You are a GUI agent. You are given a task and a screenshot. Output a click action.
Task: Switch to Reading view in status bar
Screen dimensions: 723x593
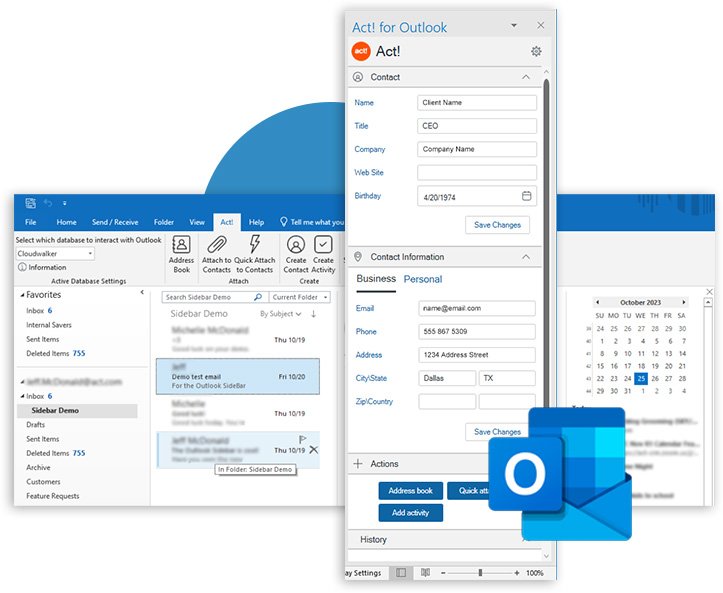(x=426, y=573)
